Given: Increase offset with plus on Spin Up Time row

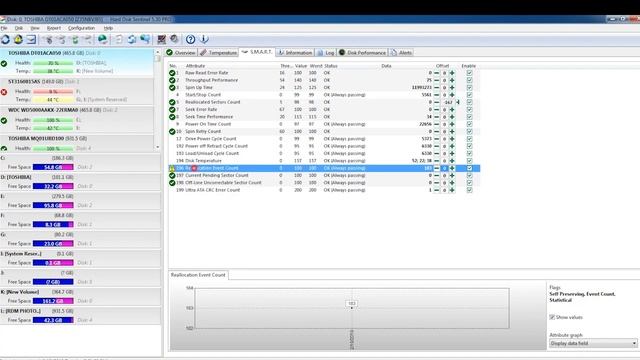Looking at the screenshot, I should [x=452, y=87].
